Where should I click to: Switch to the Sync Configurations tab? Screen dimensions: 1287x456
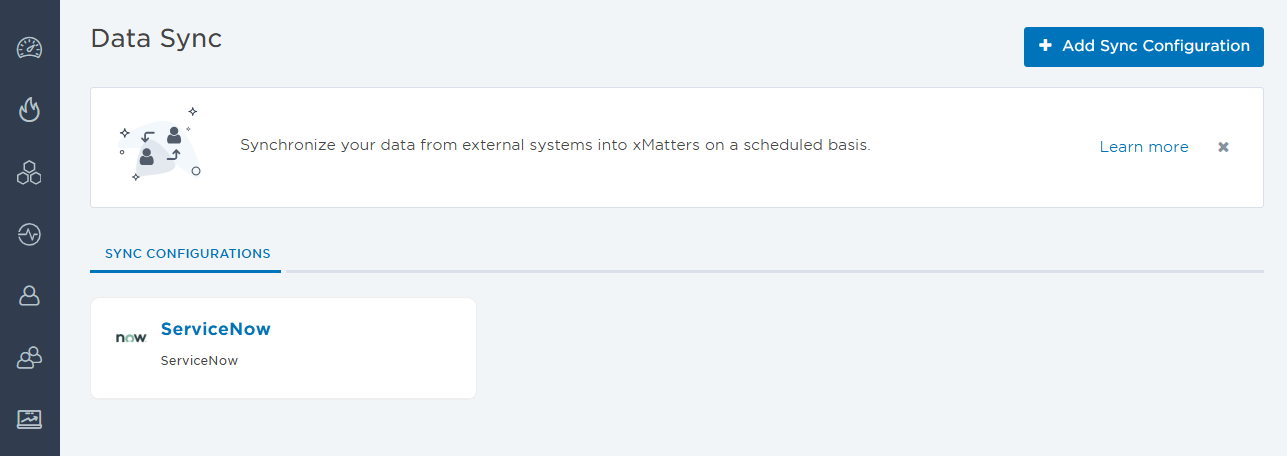[x=187, y=254]
